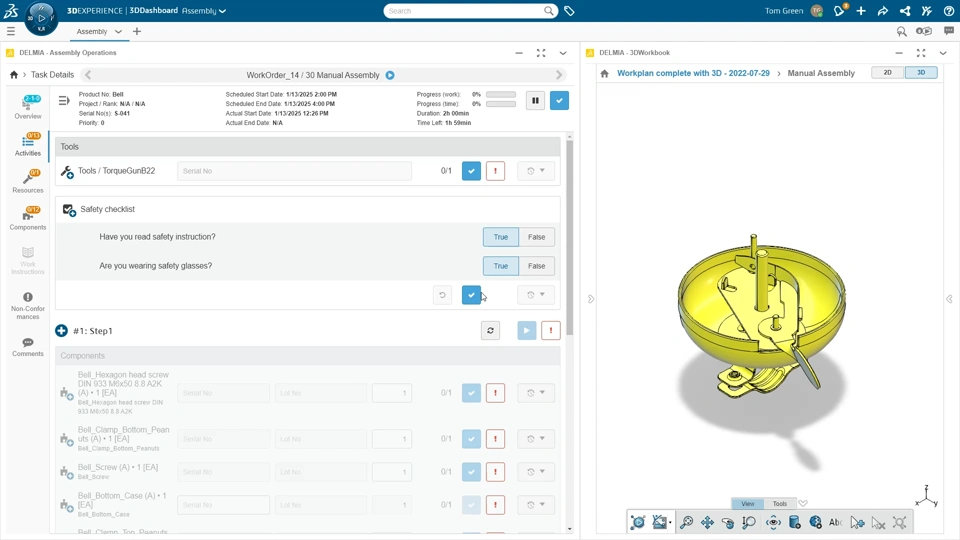Viewport: 960px width, 540px height.
Task: Click the tag icon beside search bar
Action: pyautogui.click(x=569, y=11)
